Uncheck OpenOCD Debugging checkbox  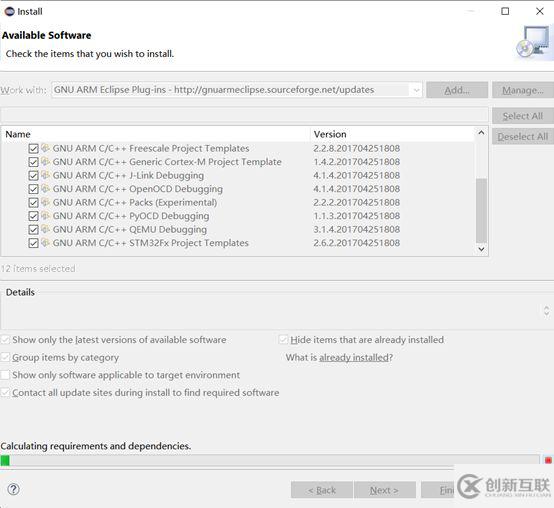coord(33,189)
